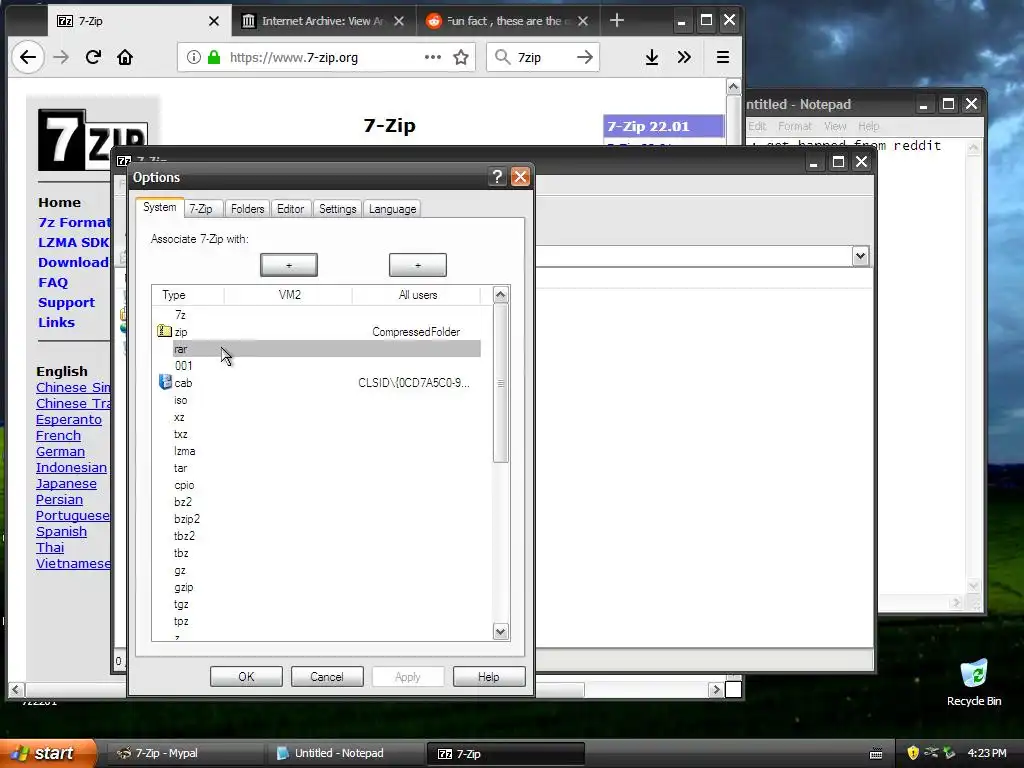Close the Internet Archive tab

399,22
